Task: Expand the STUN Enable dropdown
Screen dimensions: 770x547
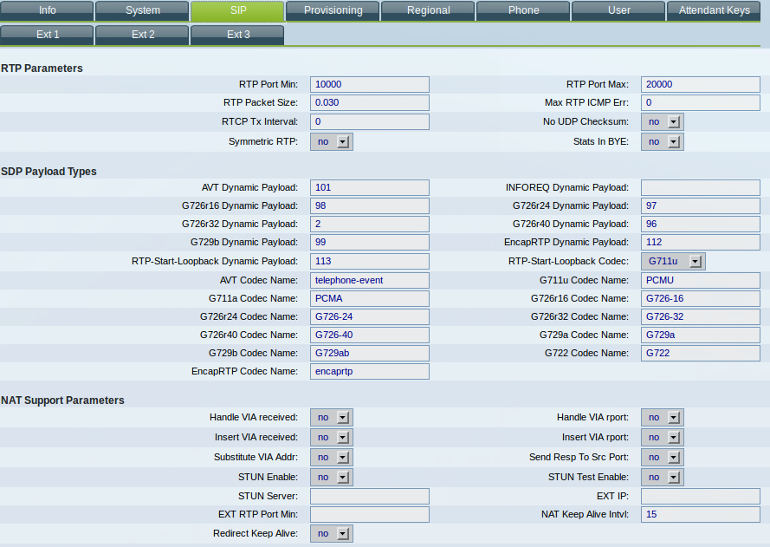Action: [331, 477]
